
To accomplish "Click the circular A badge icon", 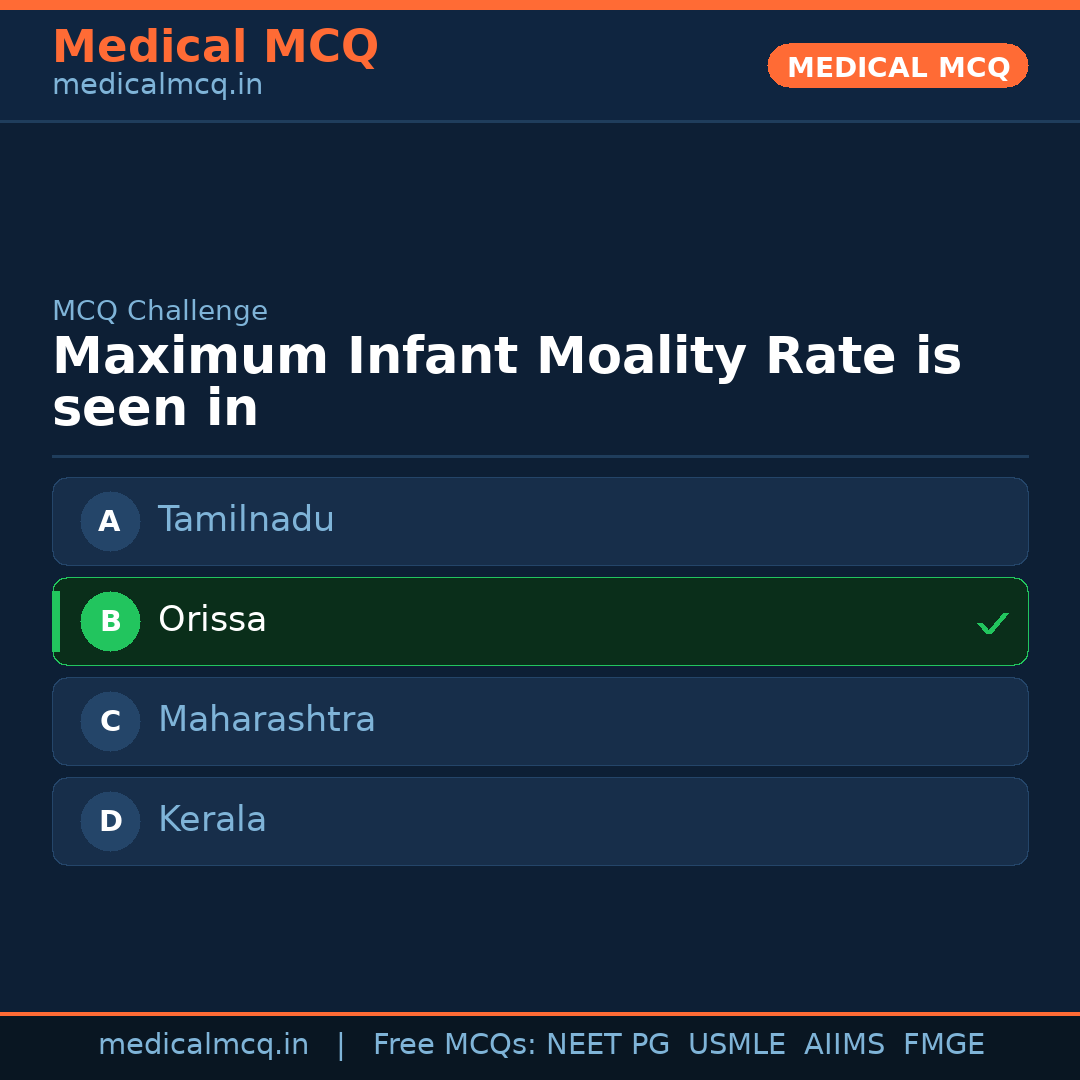I will [110, 521].
